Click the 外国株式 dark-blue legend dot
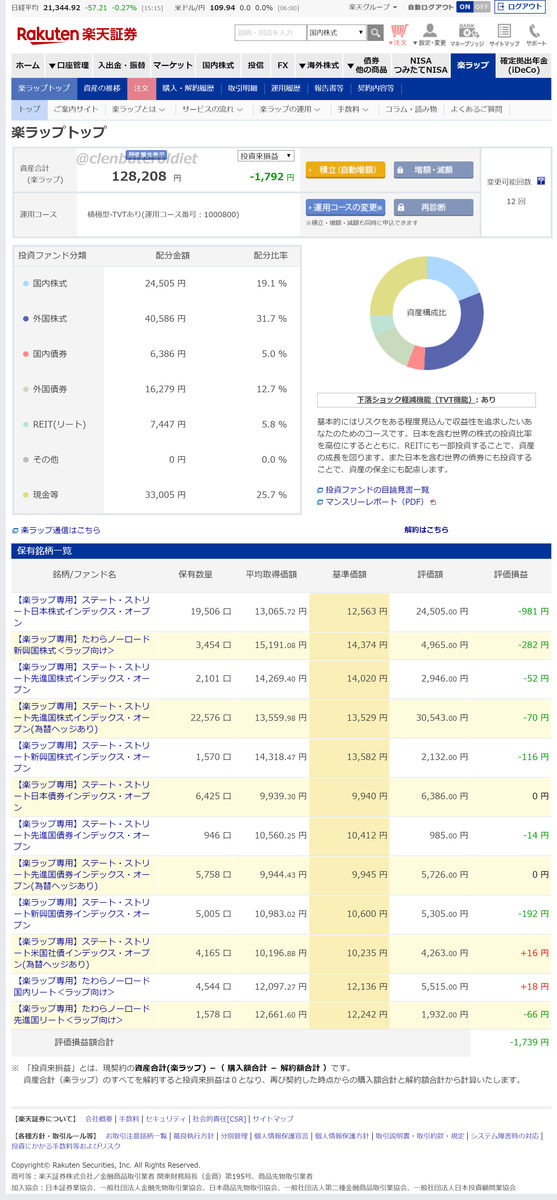Image resolution: width=557 pixels, height=1200 pixels. [25, 319]
